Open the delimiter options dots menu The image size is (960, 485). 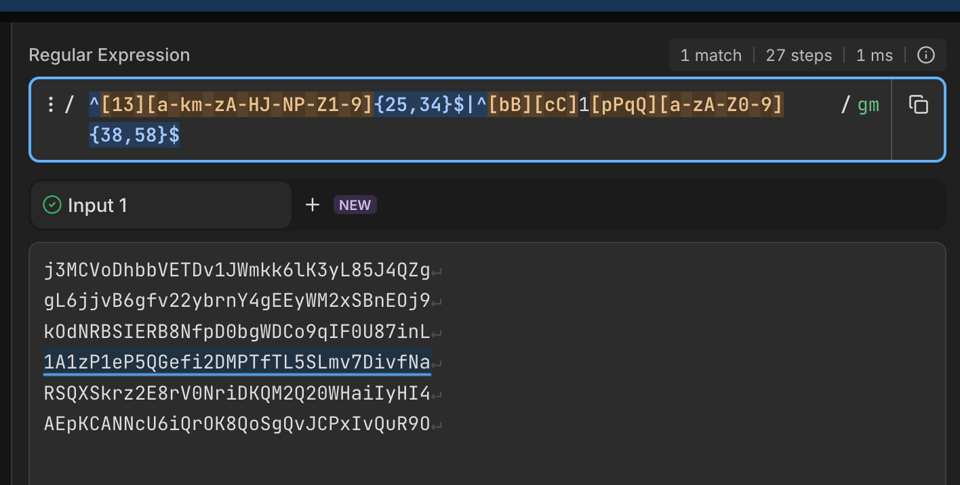[x=50, y=105]
